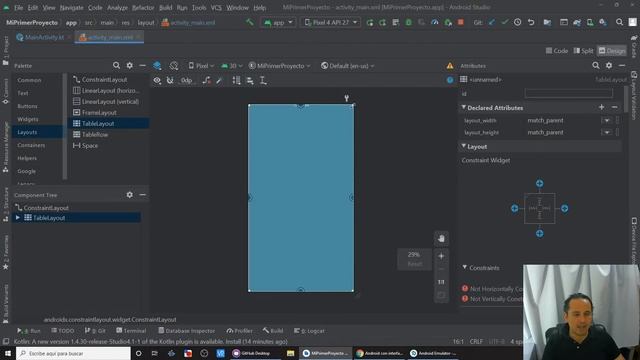Search the Palette with magnifier icon

tap(116, 65)
